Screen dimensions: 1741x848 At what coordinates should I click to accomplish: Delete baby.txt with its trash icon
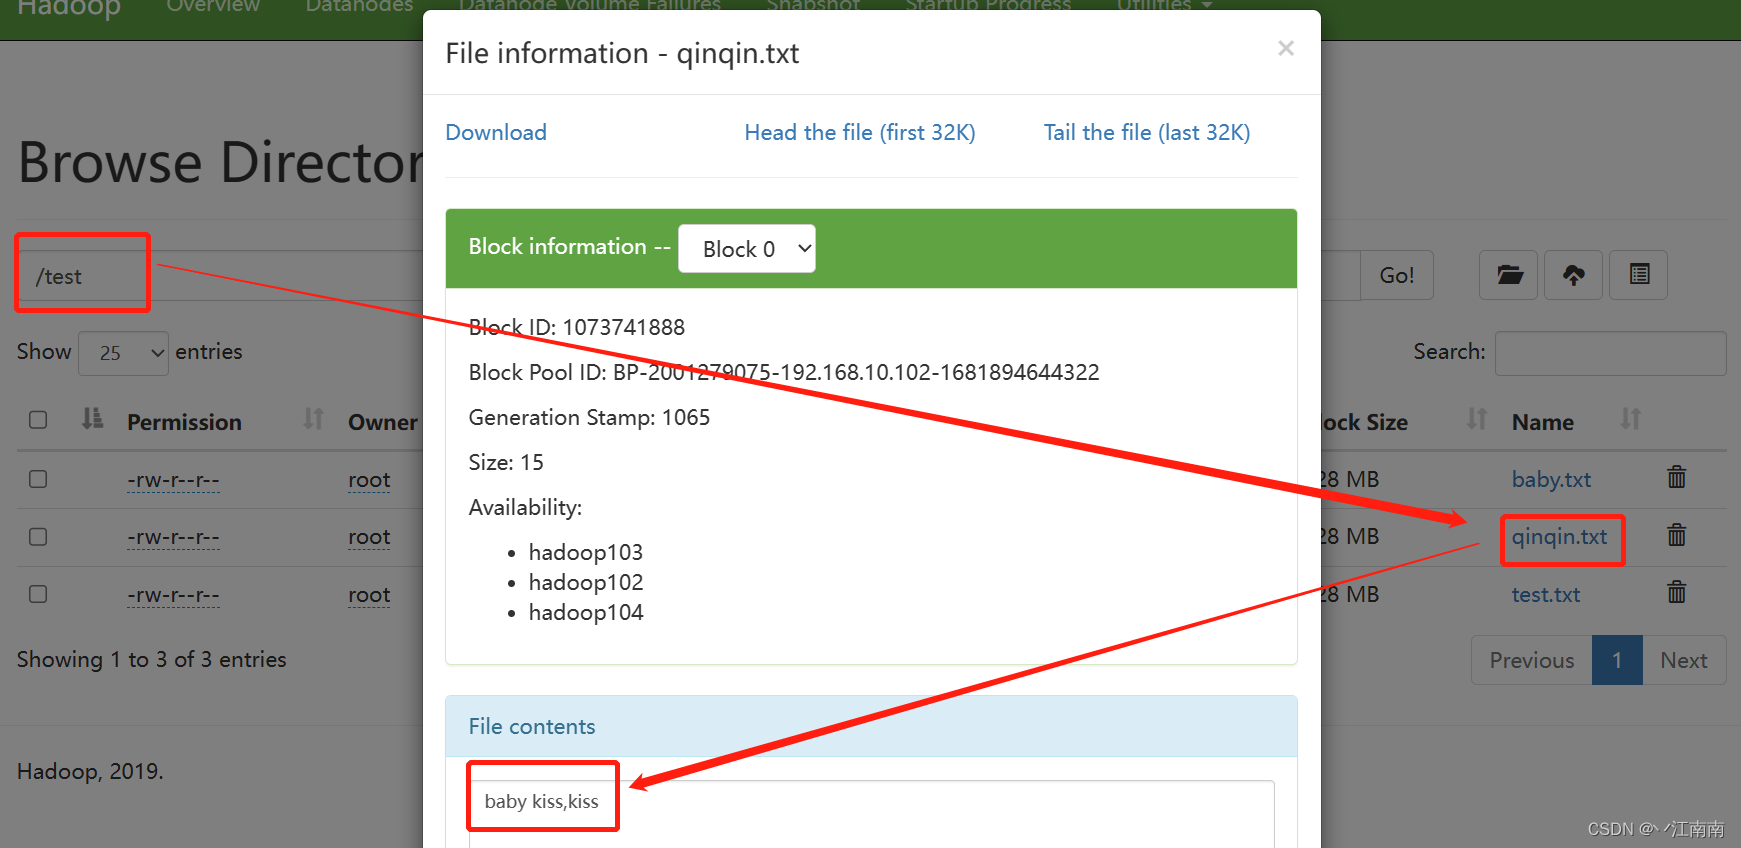(x=1677, y=477)
